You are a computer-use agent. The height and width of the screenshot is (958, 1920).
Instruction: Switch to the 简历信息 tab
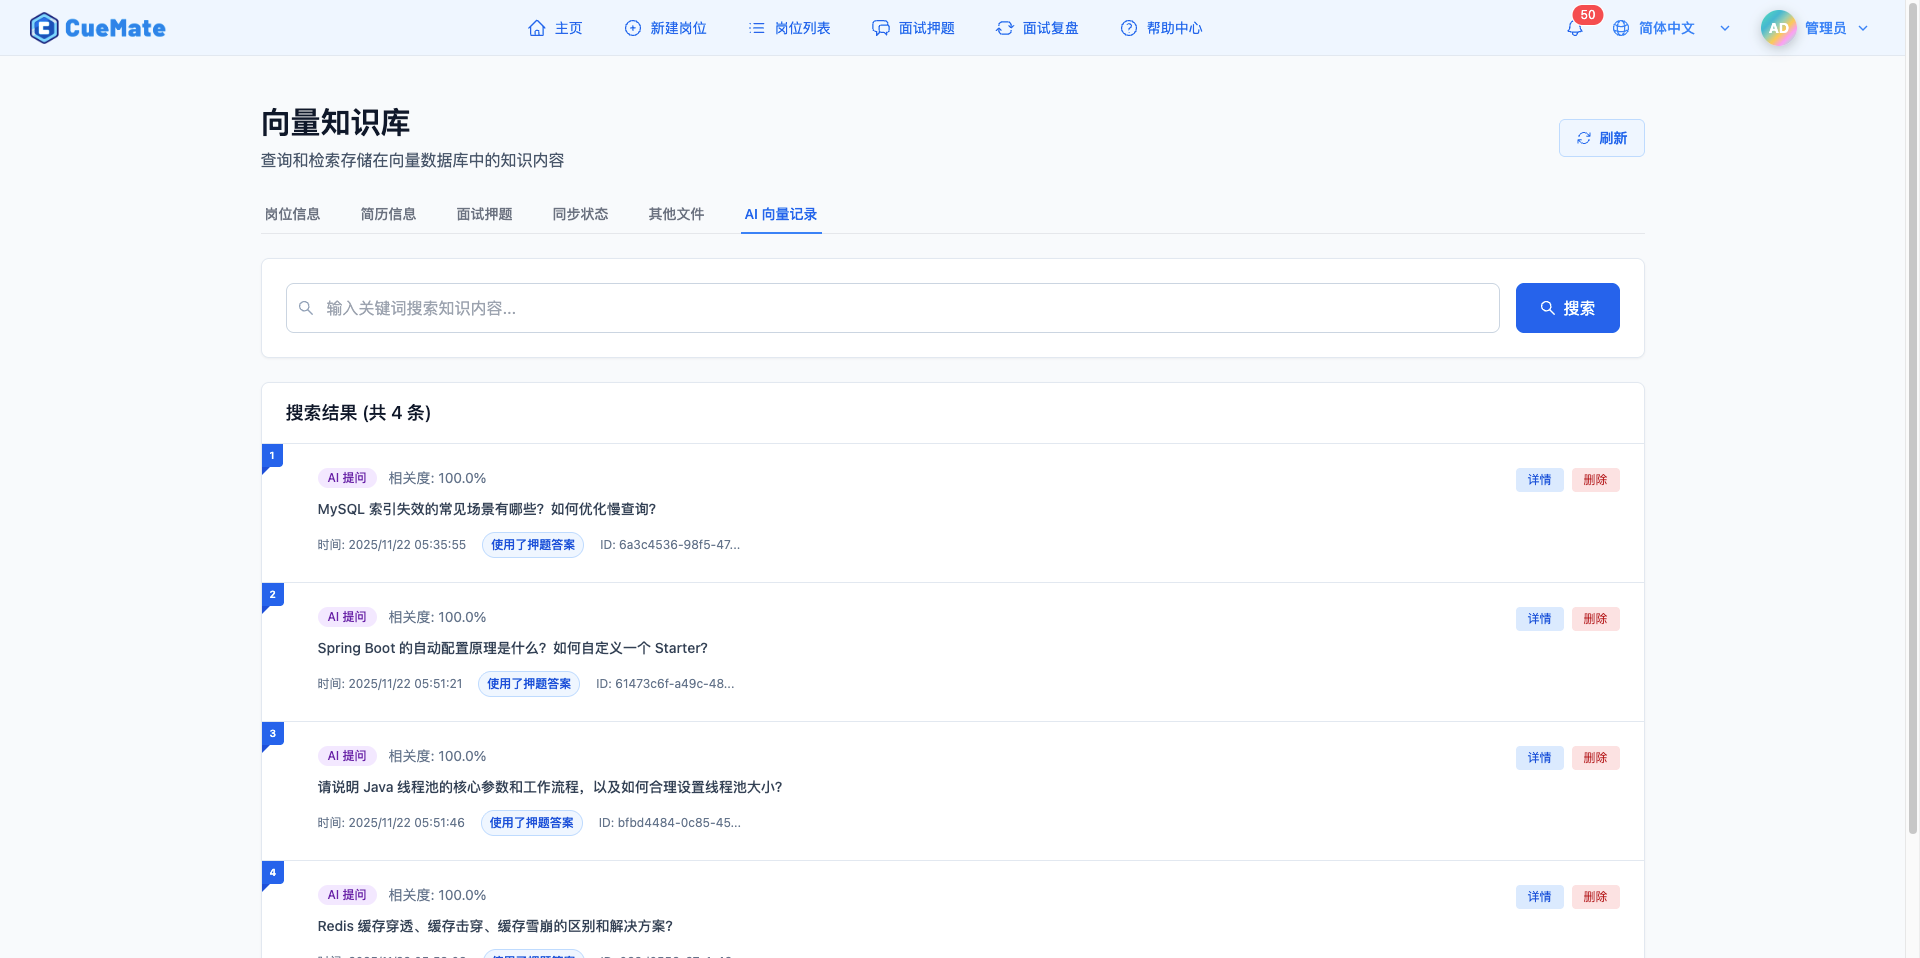tap(388, 214)
